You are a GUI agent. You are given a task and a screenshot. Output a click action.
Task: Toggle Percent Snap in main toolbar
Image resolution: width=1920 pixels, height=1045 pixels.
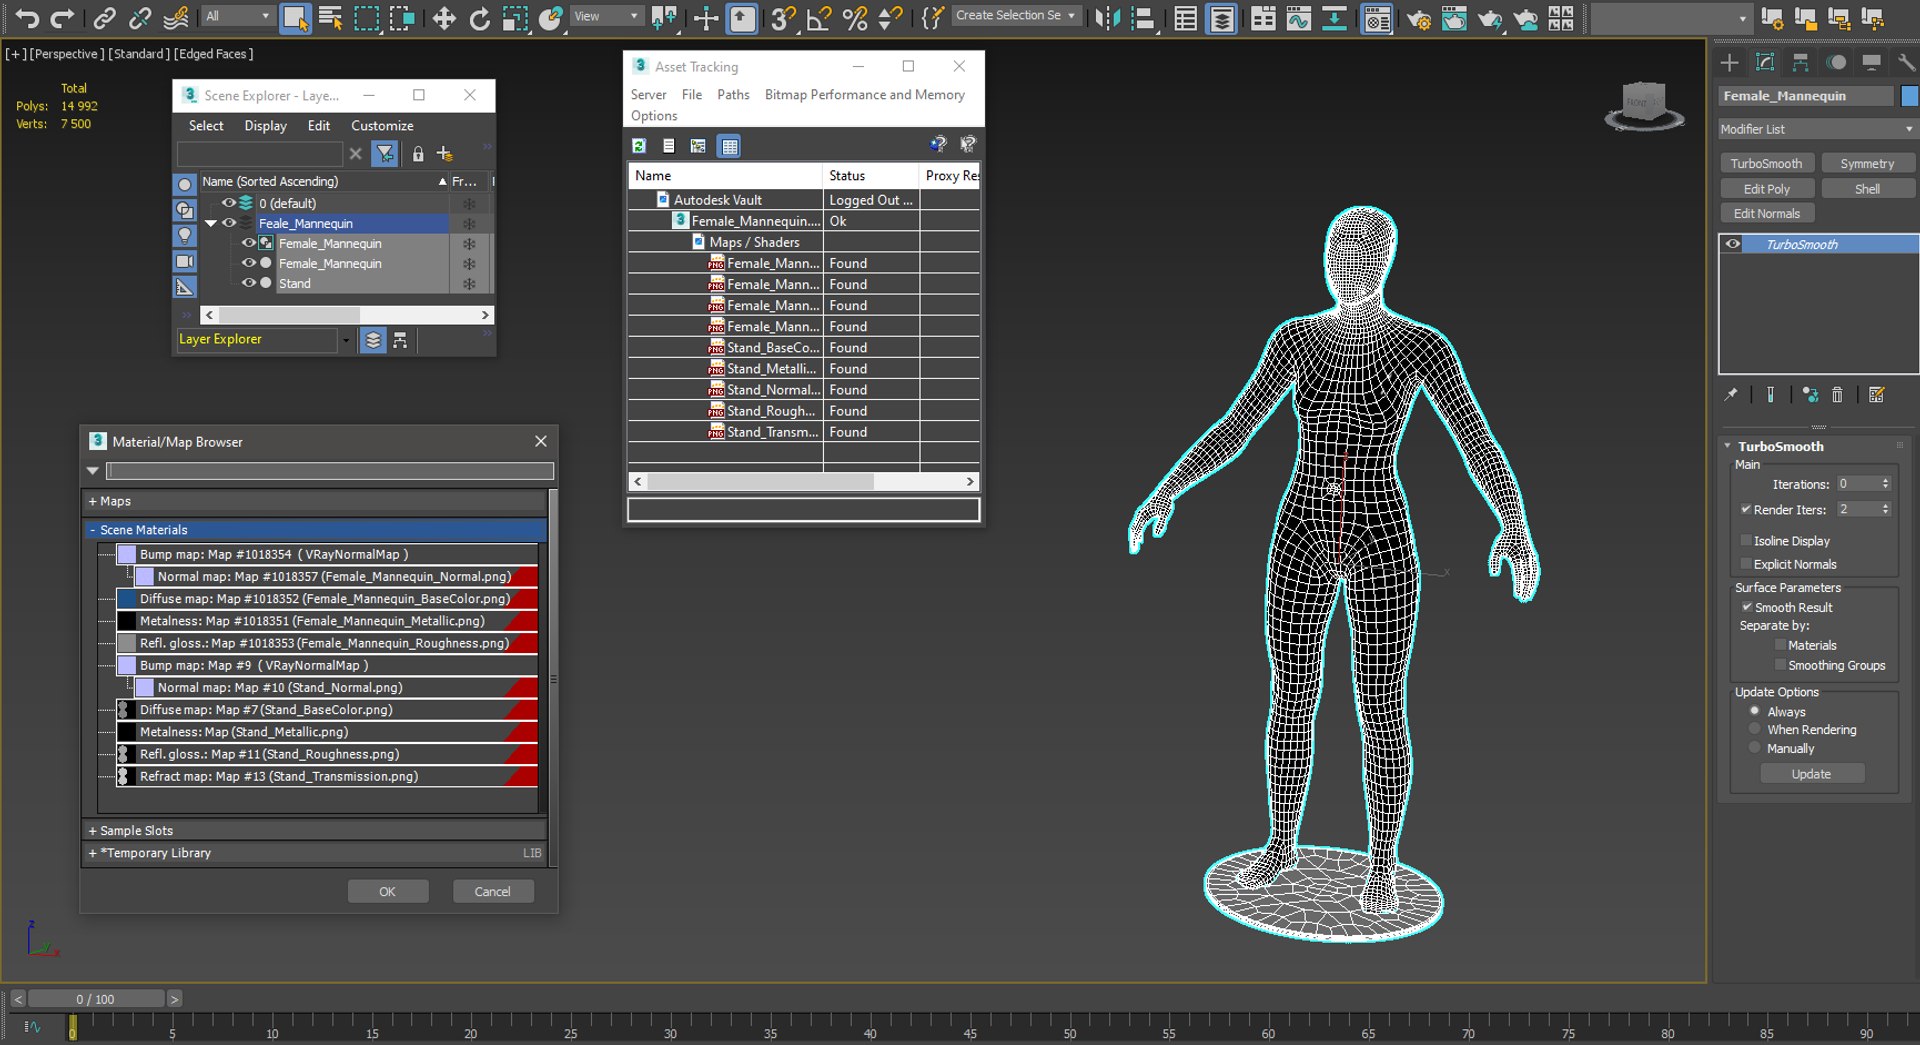tap(855, 17)
